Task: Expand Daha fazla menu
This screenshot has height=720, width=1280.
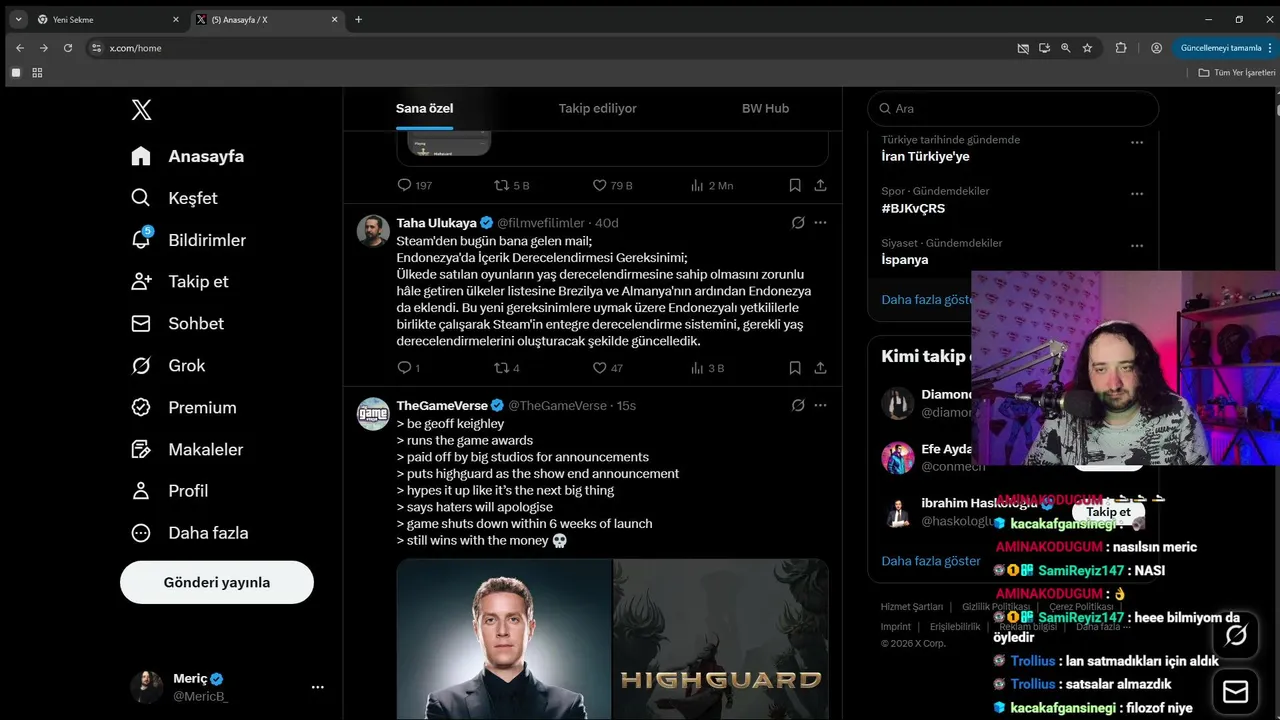Action: pos(189,533)
